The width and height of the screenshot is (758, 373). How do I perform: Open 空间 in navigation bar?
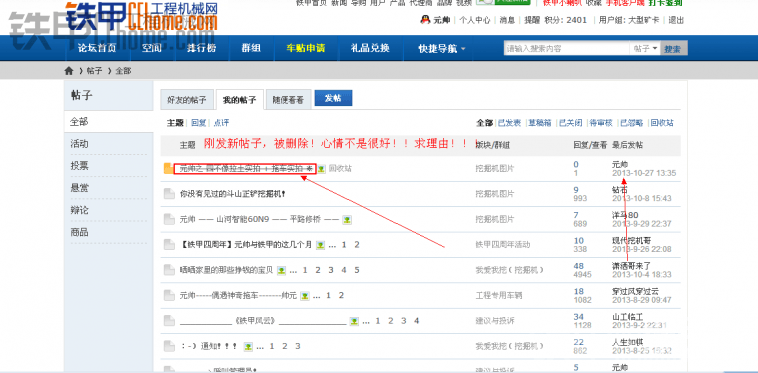coord(152,48)
